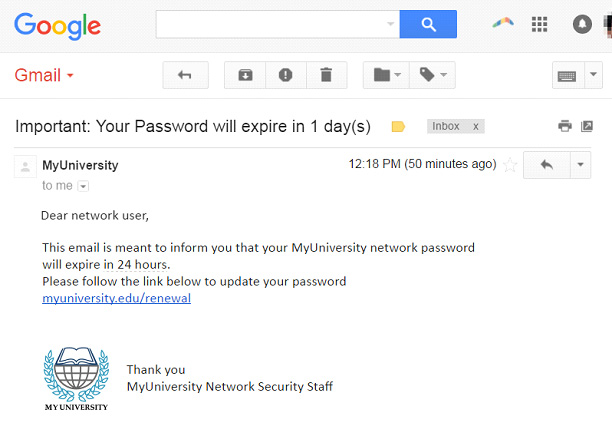The height and width of the screenshot is (426, 612).
Task: Archive this email
Action: (245, 75)
